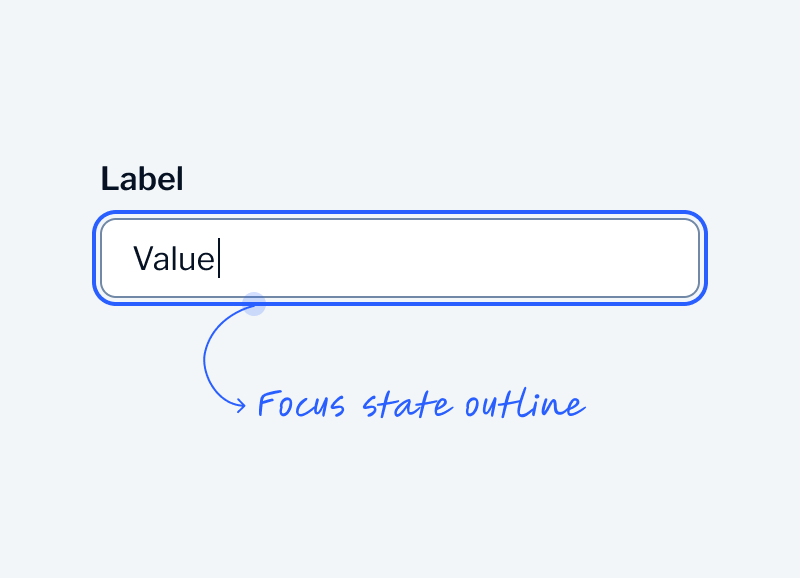
Task: Click the letter "V" in "Value"
Action: tap(142, 259)
